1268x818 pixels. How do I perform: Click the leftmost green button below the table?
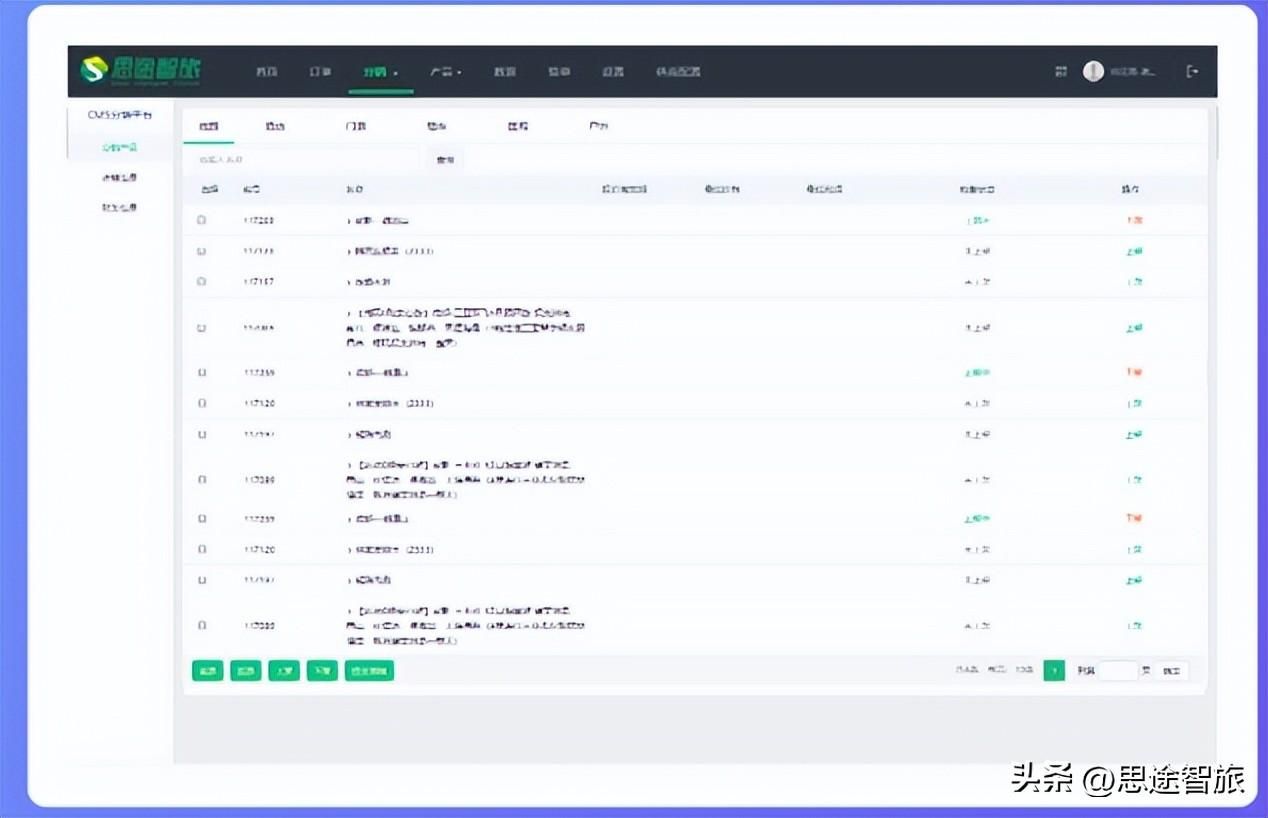(x=207, y=671)
